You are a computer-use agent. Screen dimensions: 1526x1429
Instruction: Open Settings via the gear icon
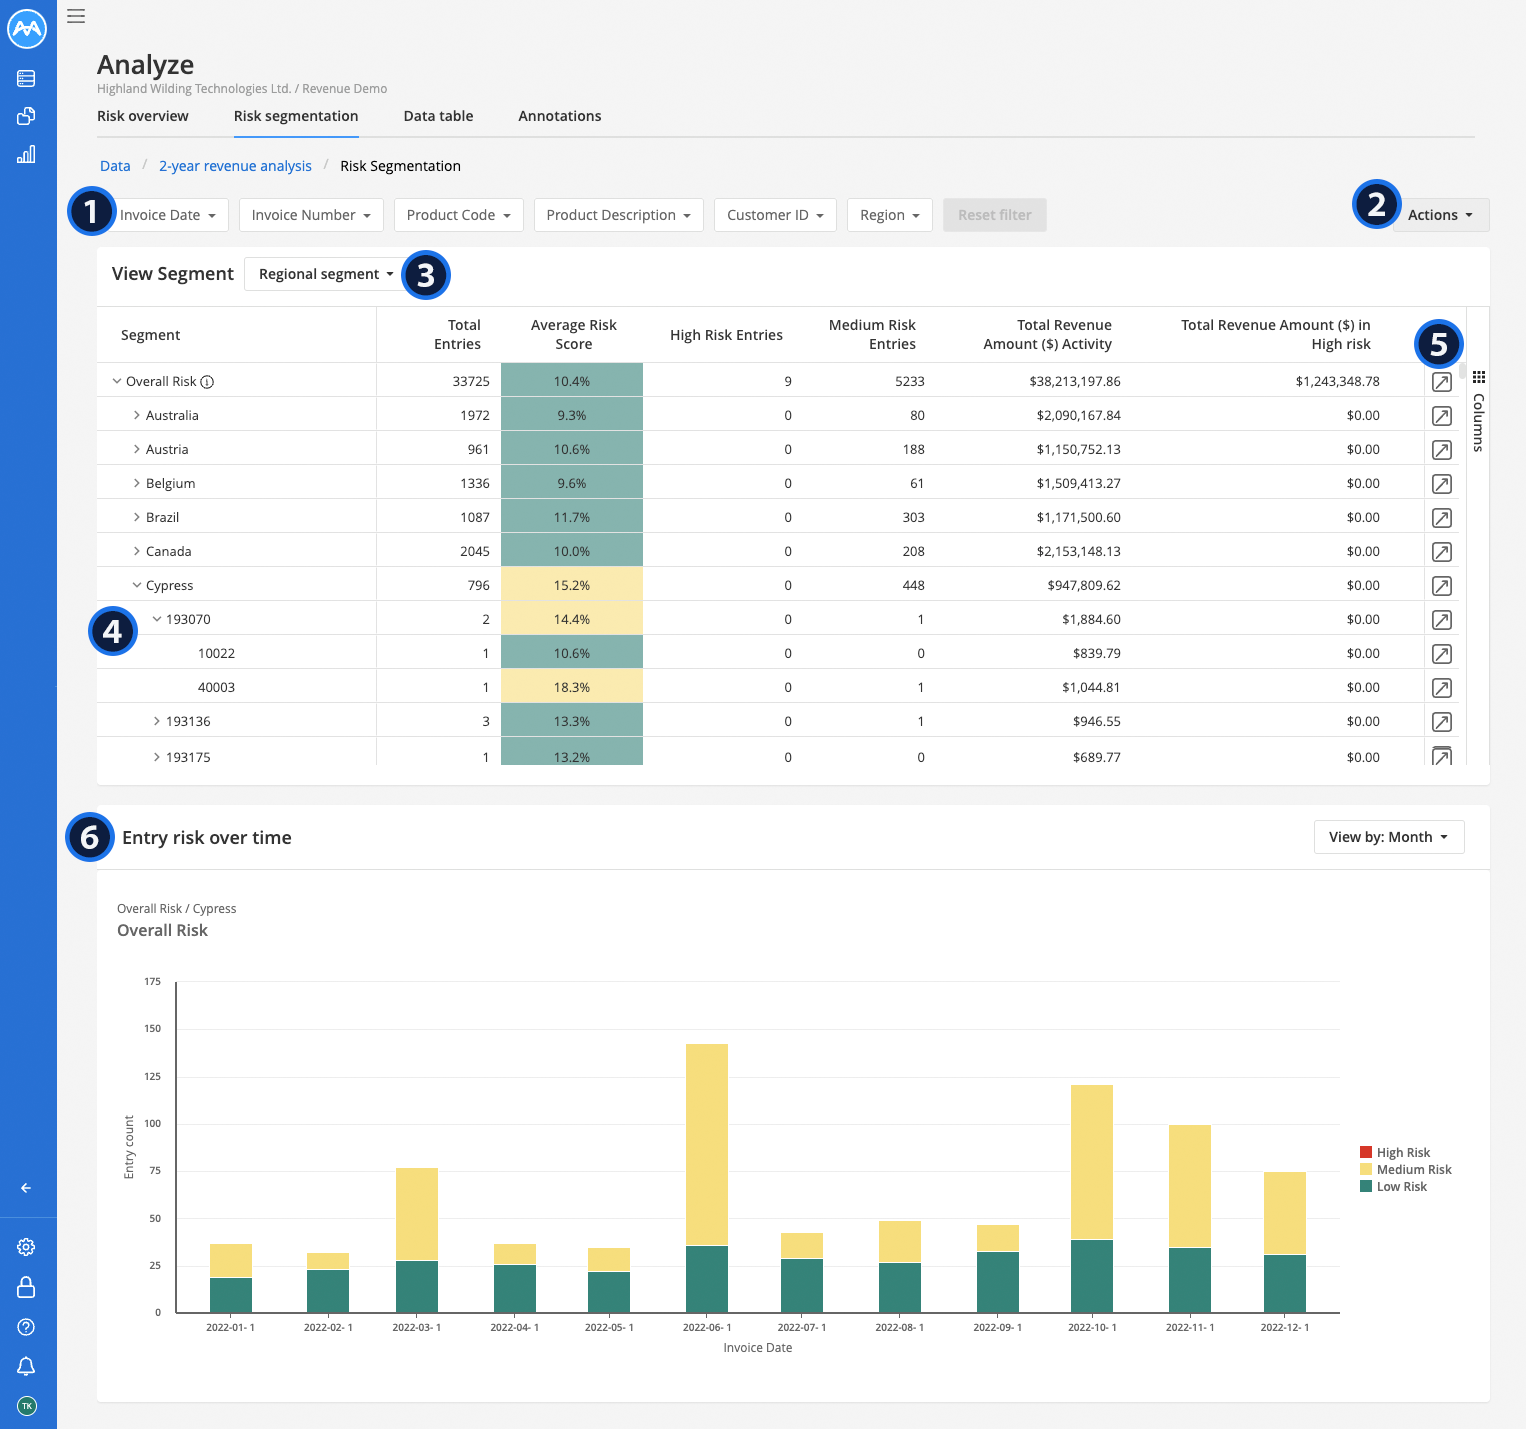point(27,1247)
